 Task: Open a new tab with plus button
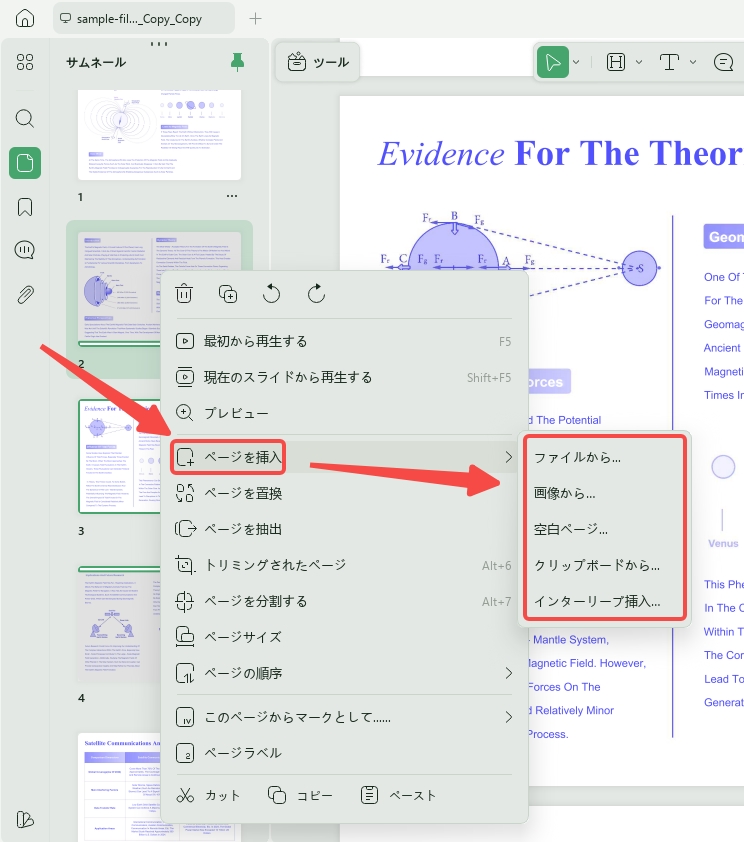click(256, 19)
